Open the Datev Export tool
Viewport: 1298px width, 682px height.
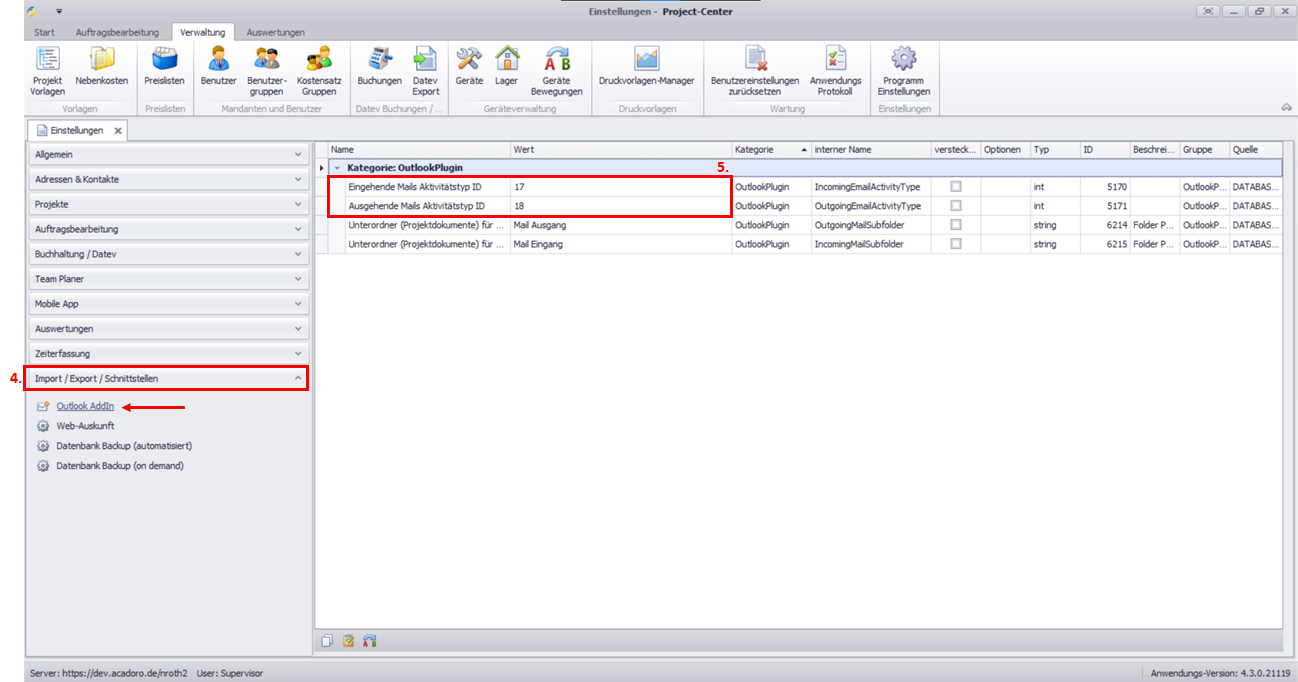coord(425,70)
